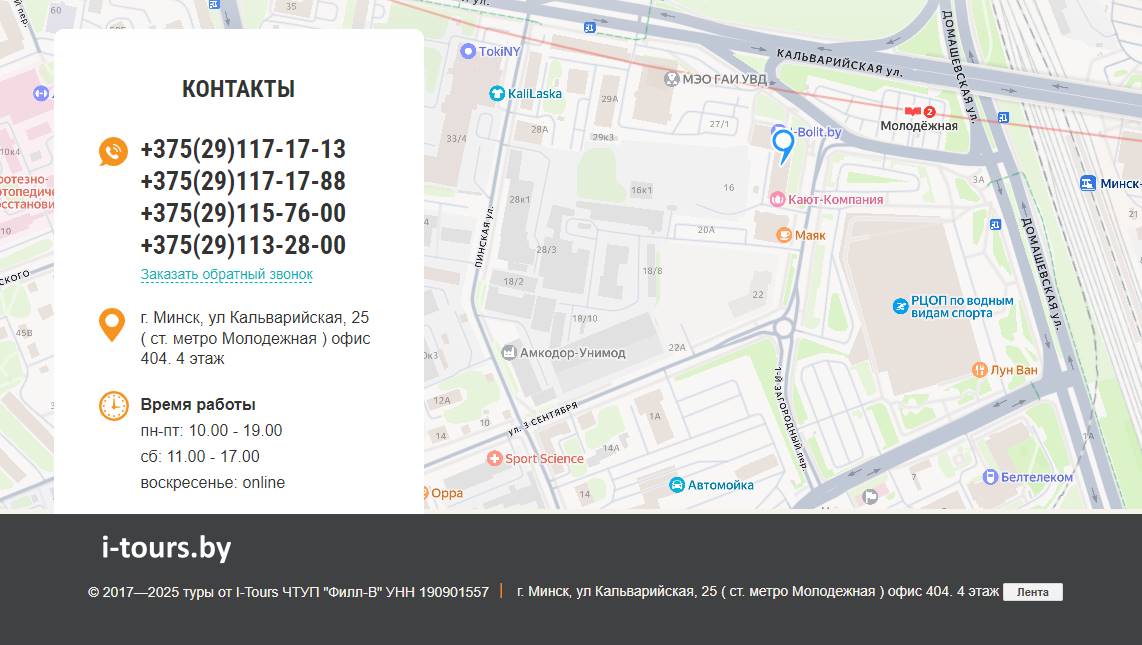Click building number 22А on map
1142x645 pixels.
677,347
